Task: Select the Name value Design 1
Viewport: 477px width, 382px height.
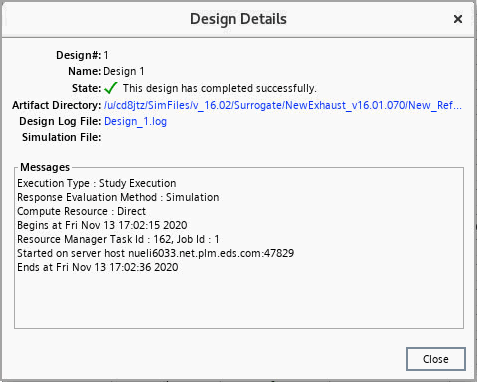Action: pyautogui.click(x=124, y=71)
